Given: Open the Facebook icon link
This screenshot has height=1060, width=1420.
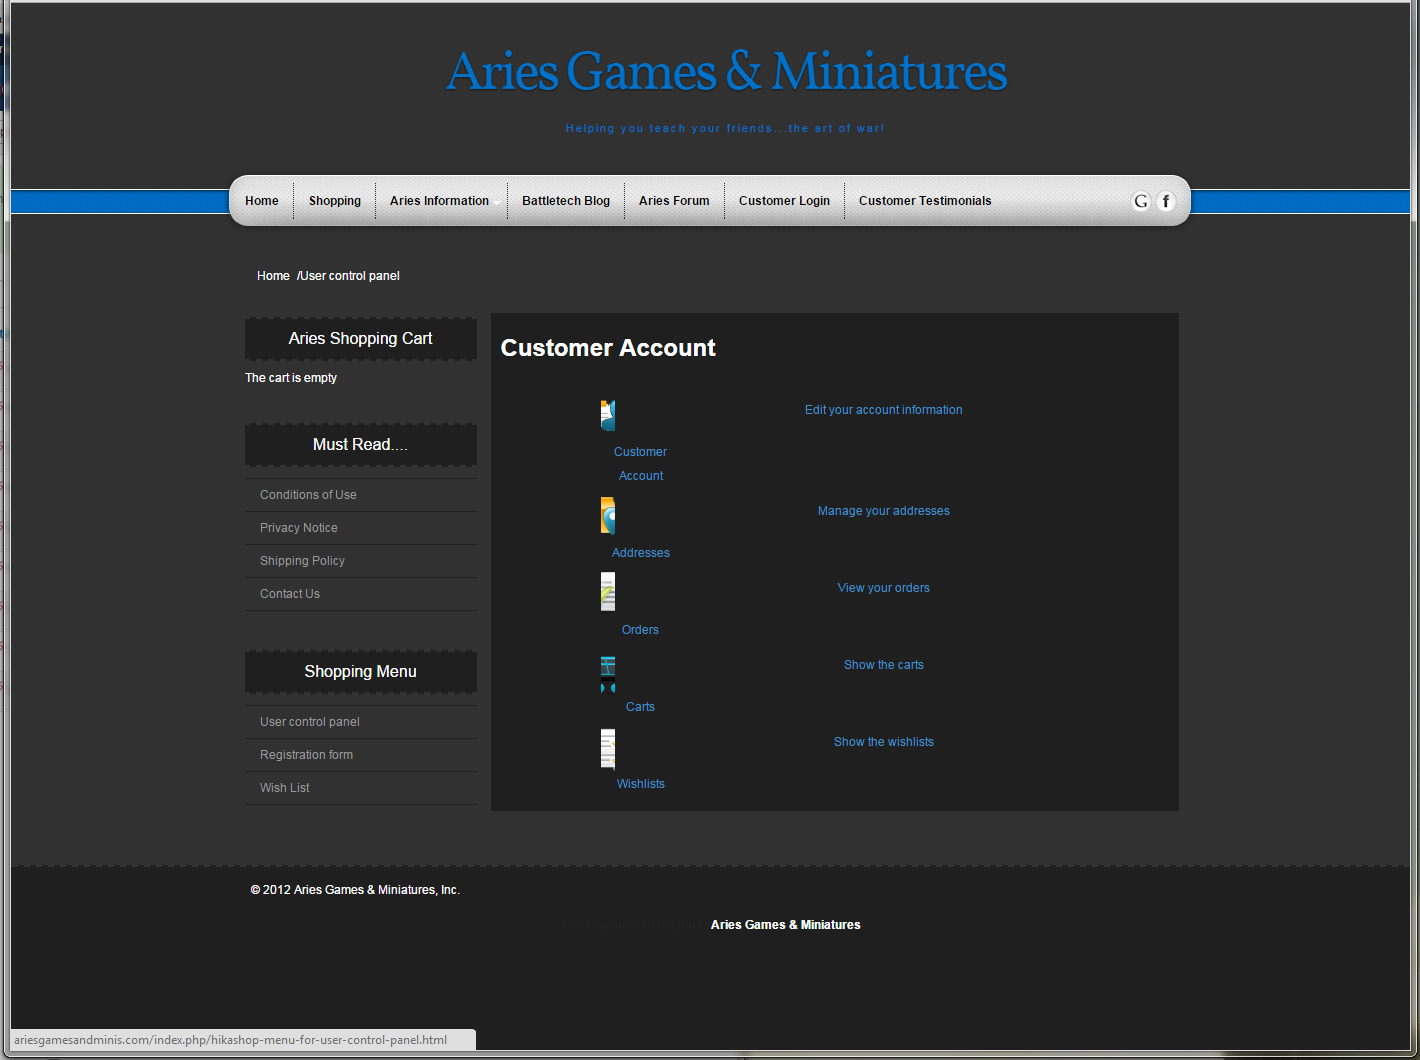Looking at the screenshot, I should click(1166, 201).
